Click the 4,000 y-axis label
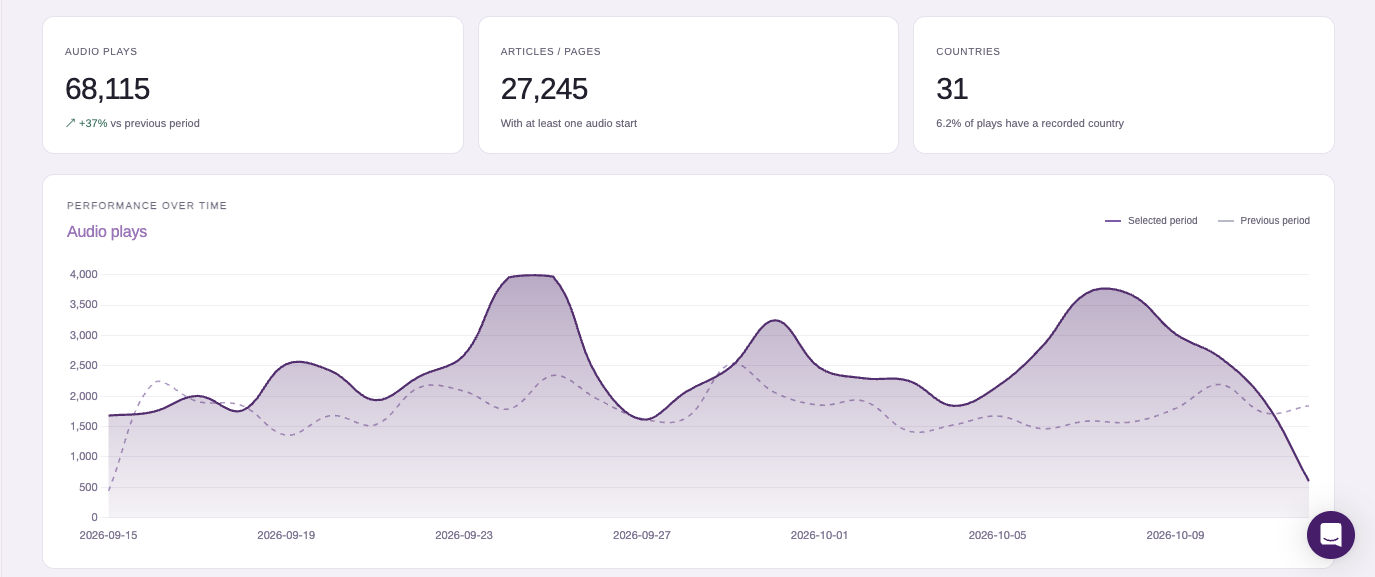 [x=83, y=274]
